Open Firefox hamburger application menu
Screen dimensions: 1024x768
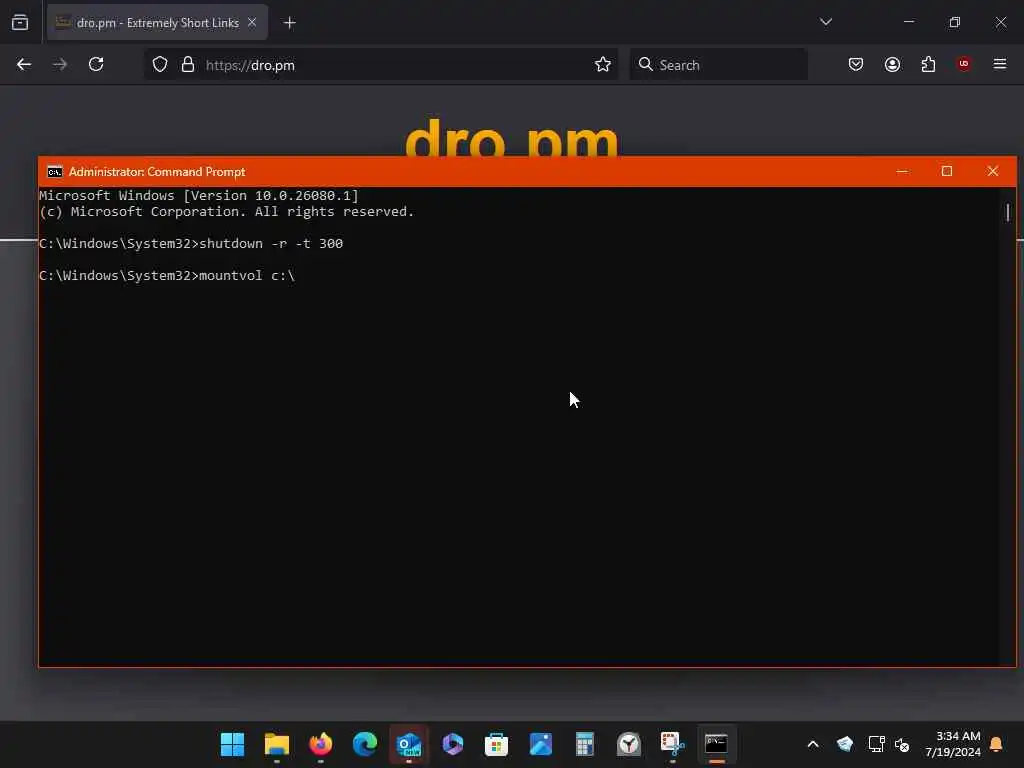[x=999, y=64]
